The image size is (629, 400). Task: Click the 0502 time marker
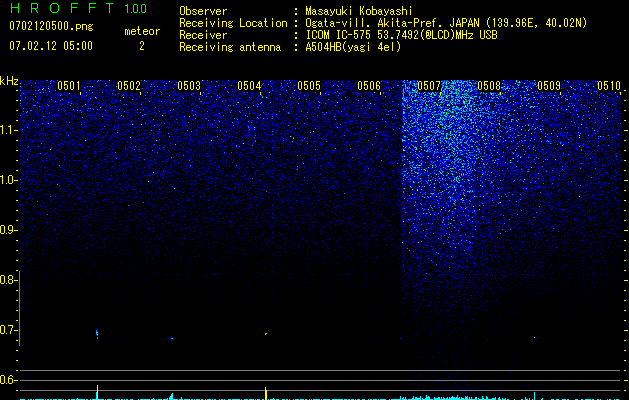(129, 86)
